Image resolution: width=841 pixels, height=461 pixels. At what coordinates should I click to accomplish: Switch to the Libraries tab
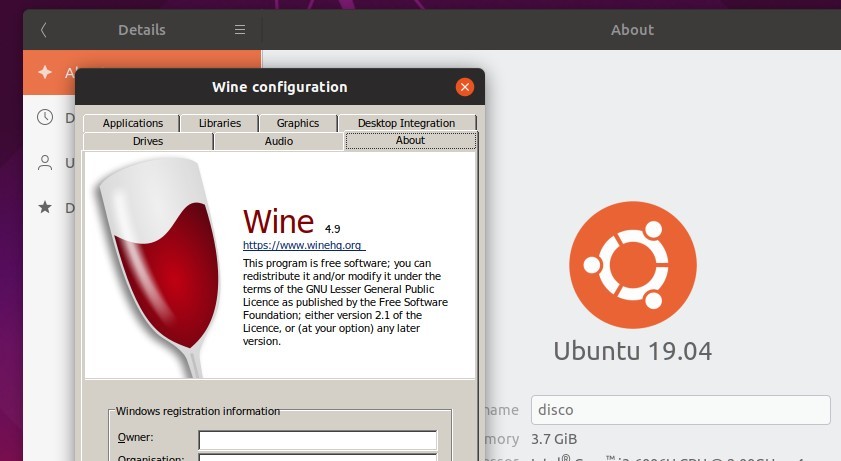click(x=220, y=123)
